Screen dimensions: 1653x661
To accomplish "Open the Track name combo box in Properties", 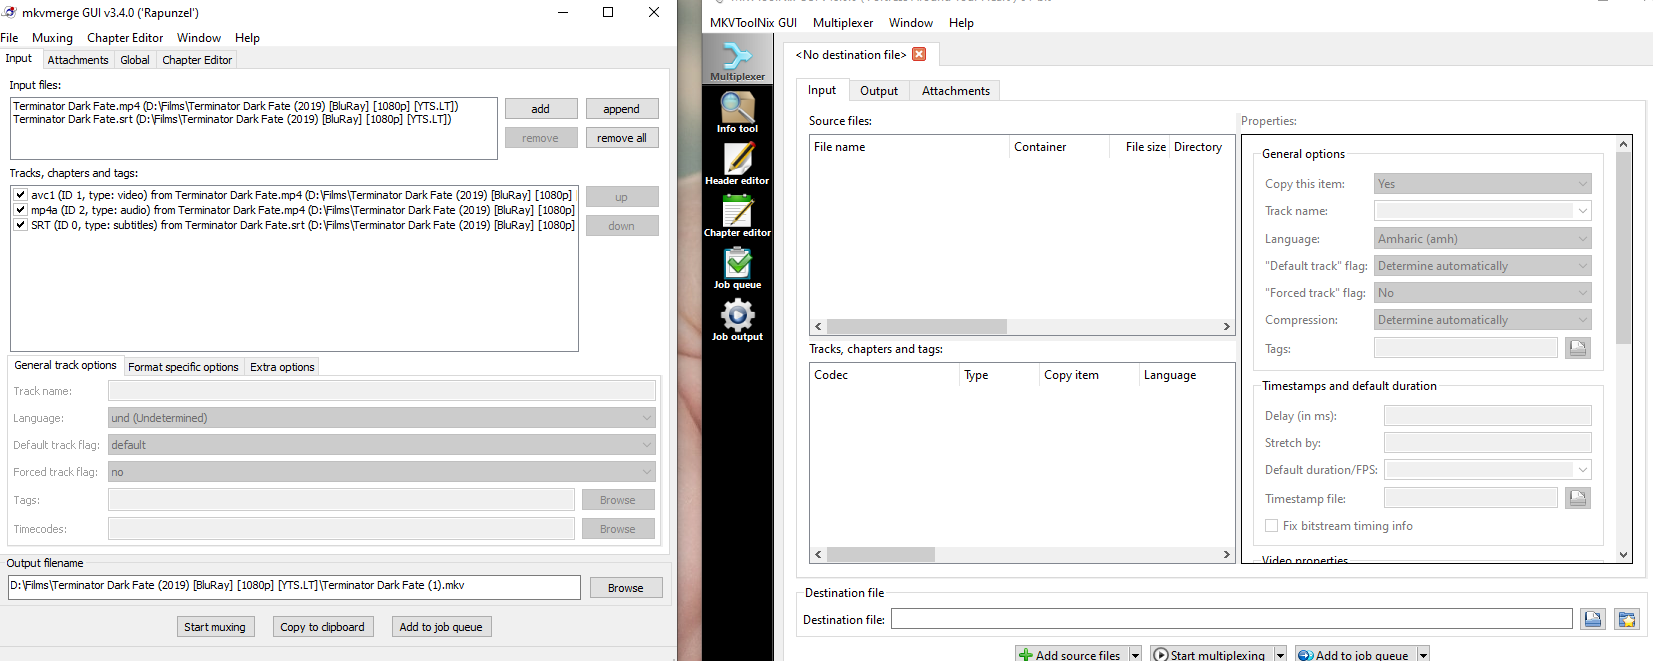I will tap(1482, 211).
